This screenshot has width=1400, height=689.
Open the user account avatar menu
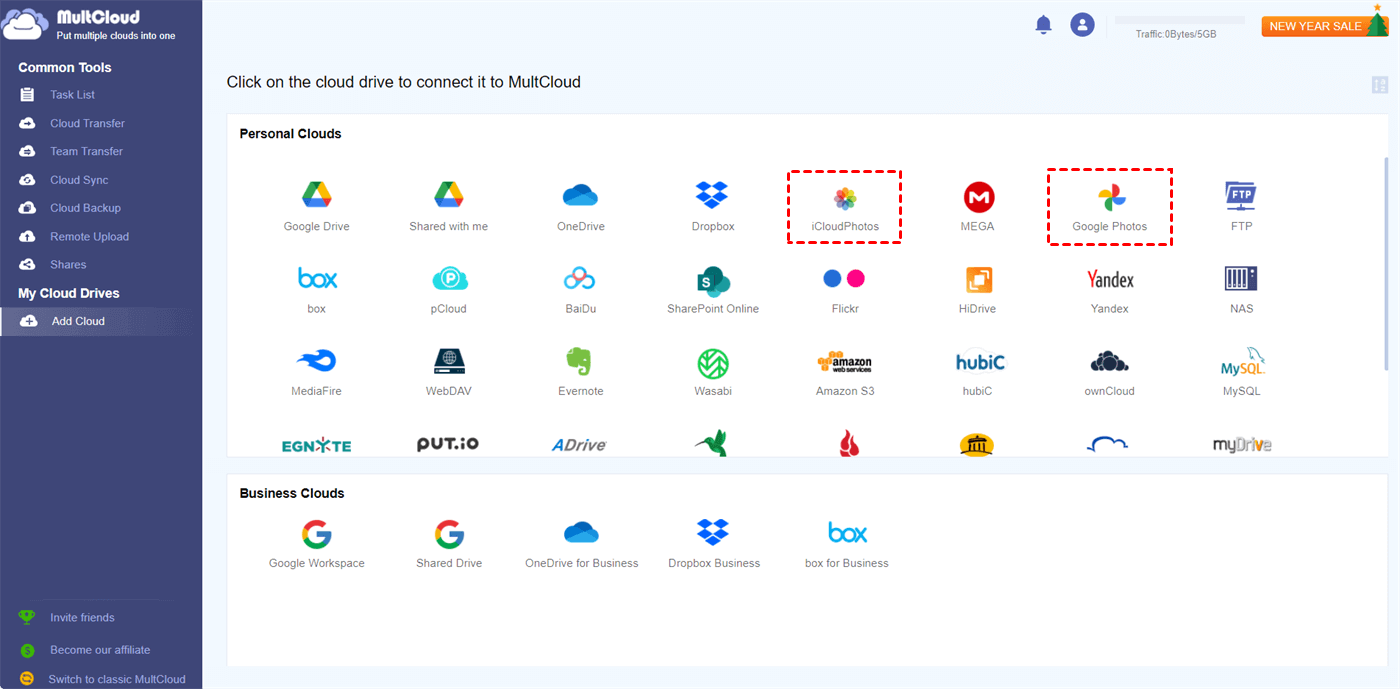coord(1082,24)
